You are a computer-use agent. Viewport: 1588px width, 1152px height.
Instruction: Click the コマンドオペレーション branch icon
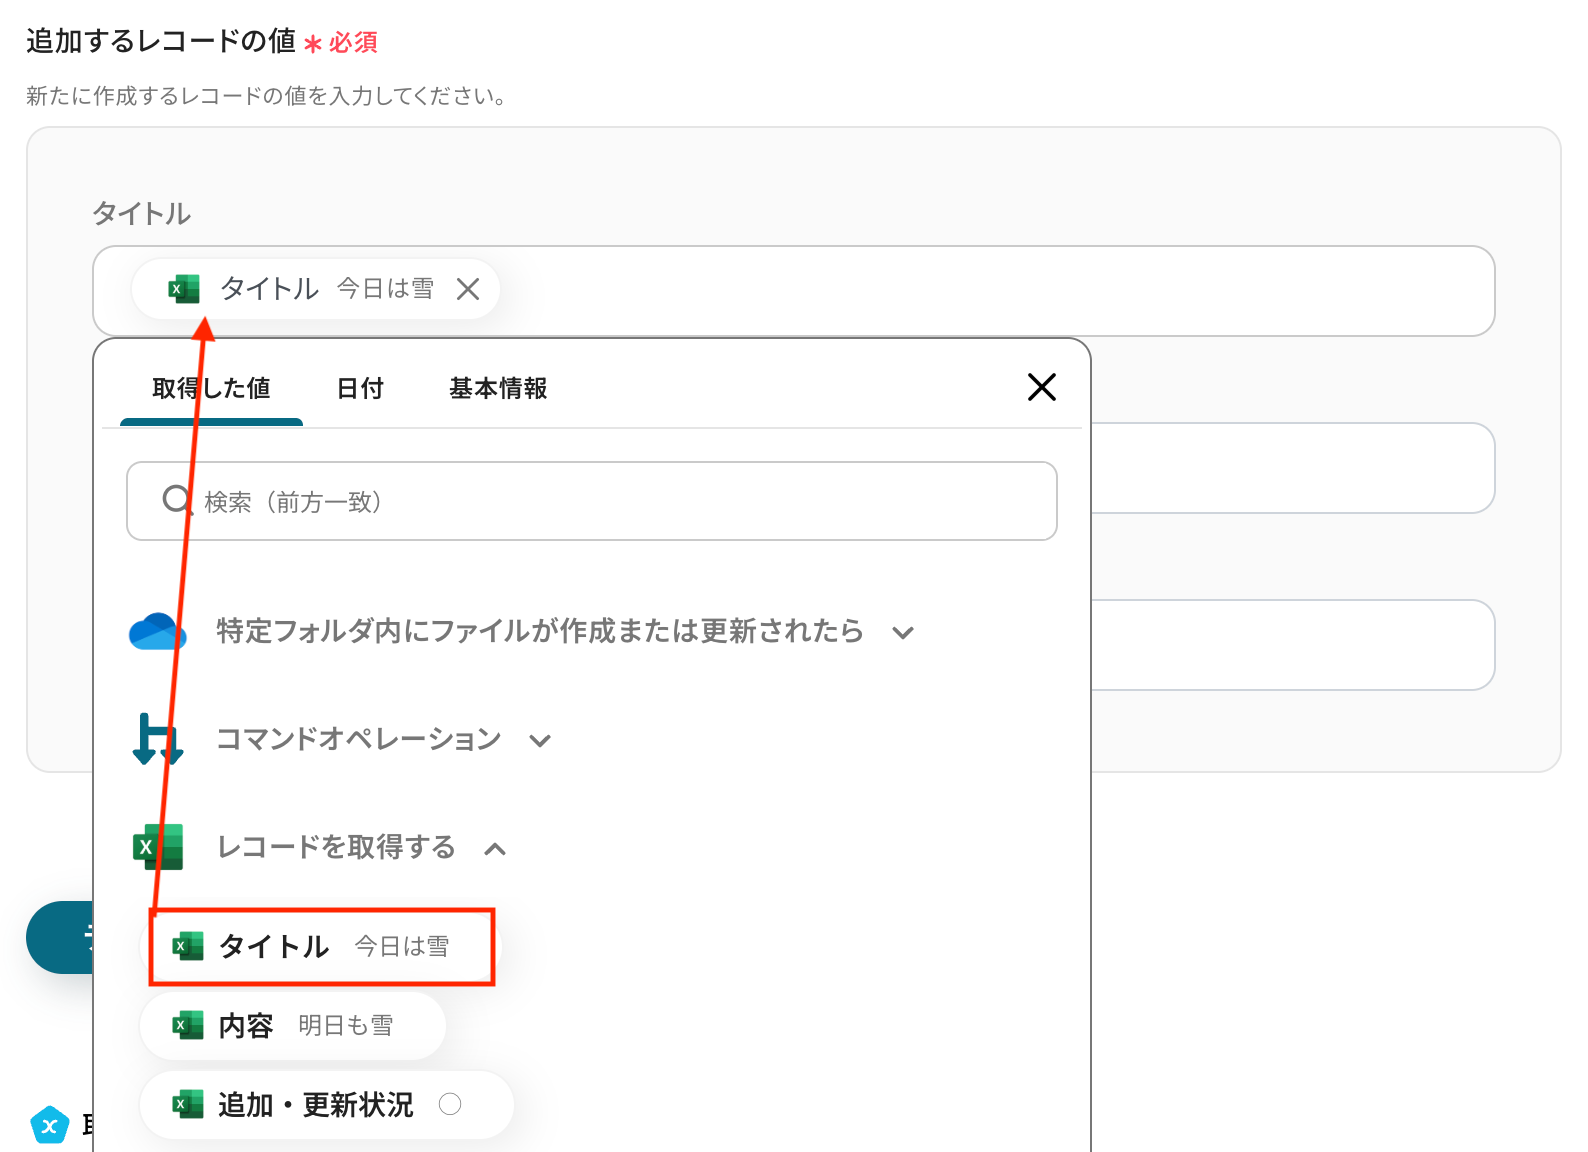pos(158,739)
